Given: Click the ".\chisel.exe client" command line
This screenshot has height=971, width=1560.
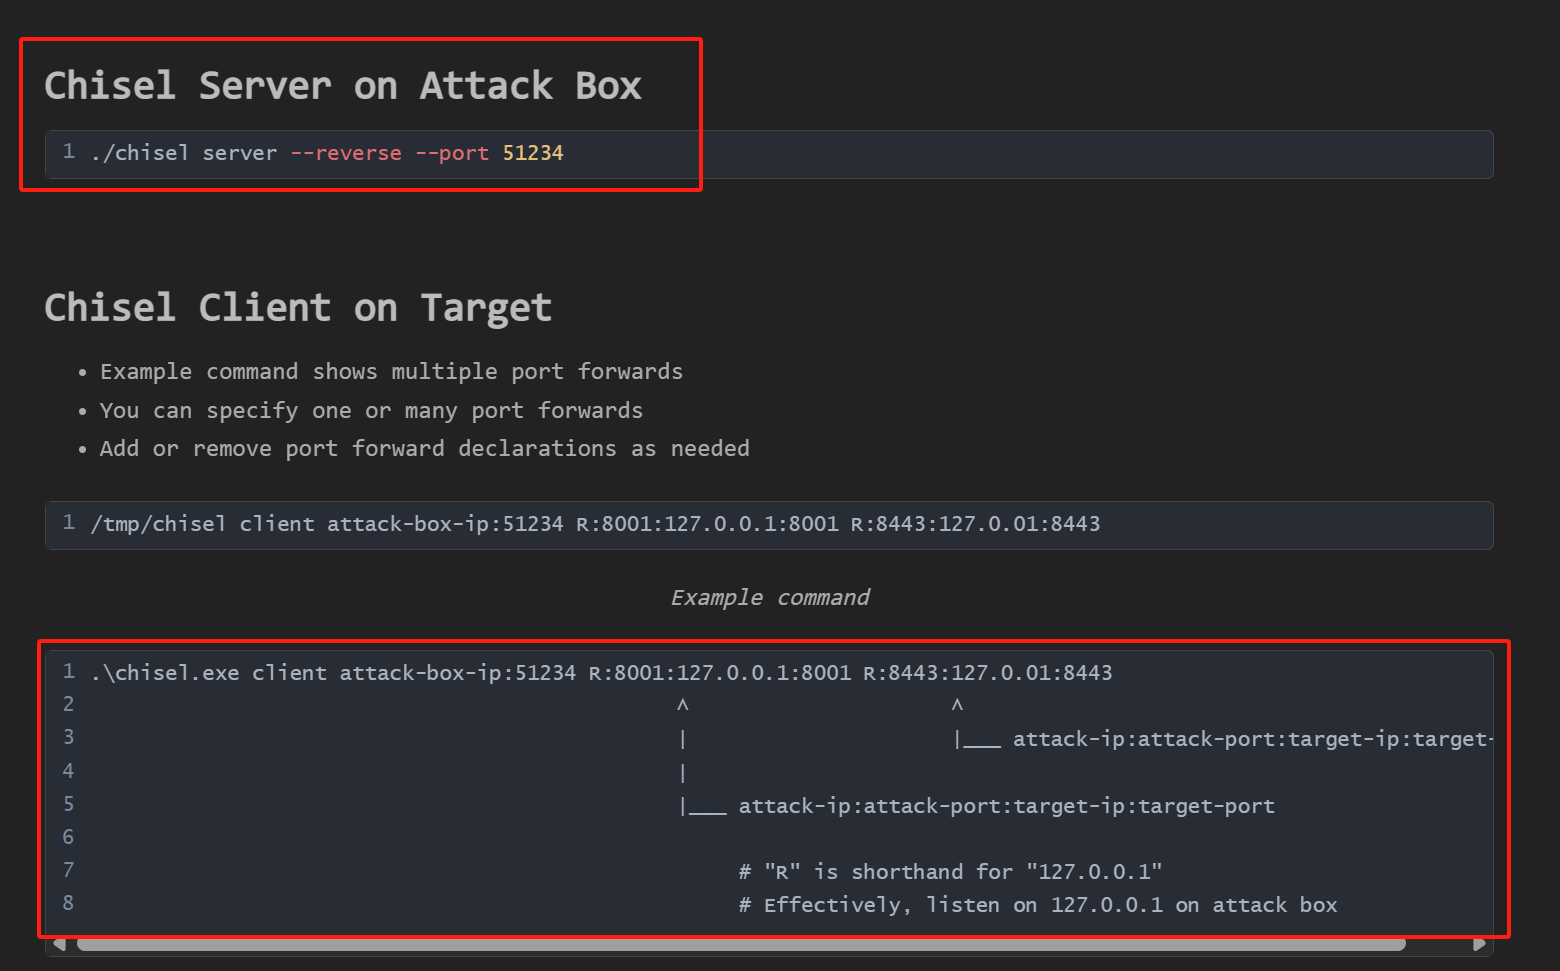Looking at the screenshot, I should click(x=601, y=673).
